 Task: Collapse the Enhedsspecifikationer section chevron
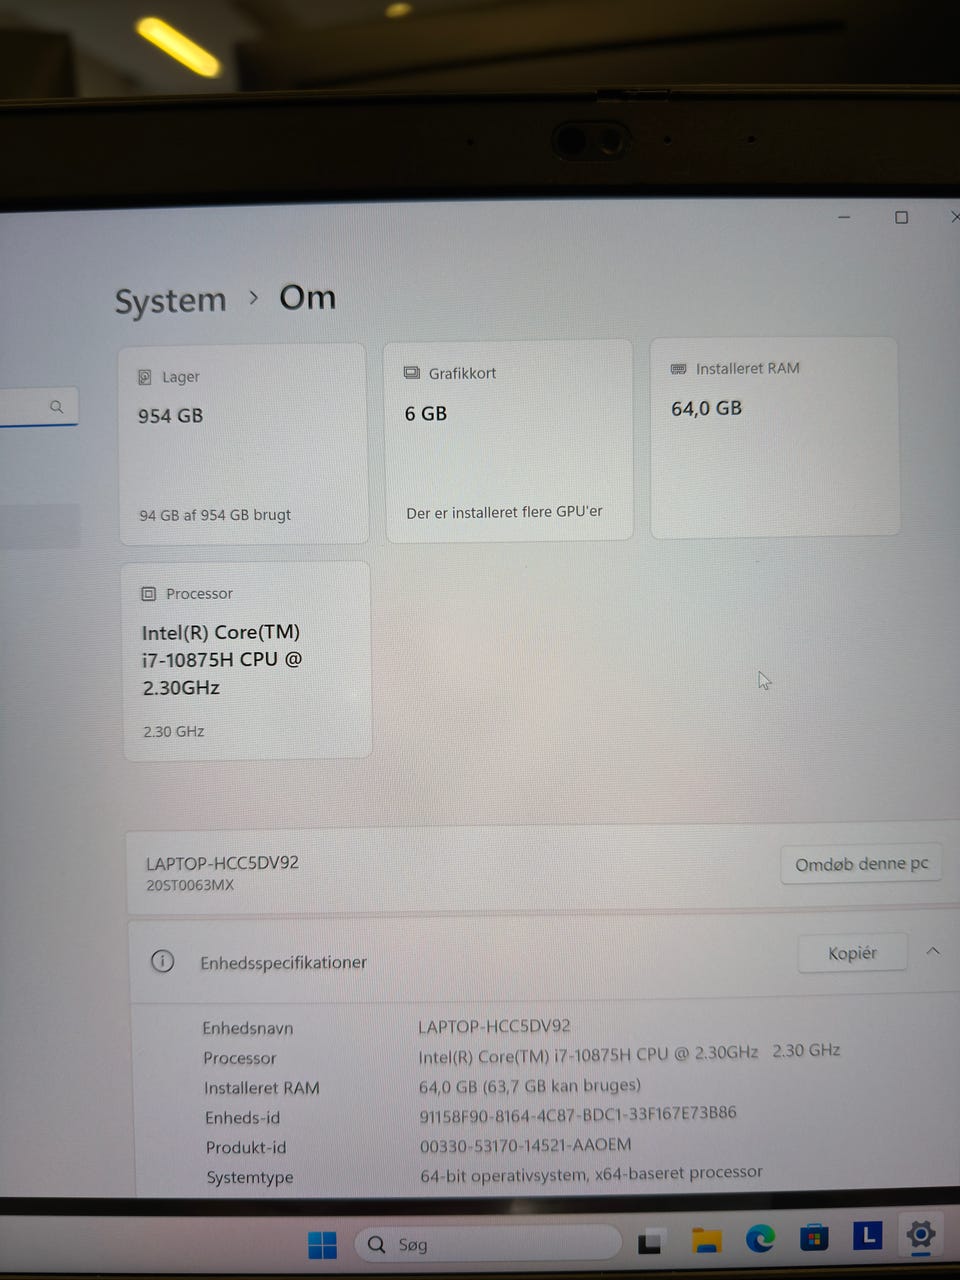[x=933, y=951]
